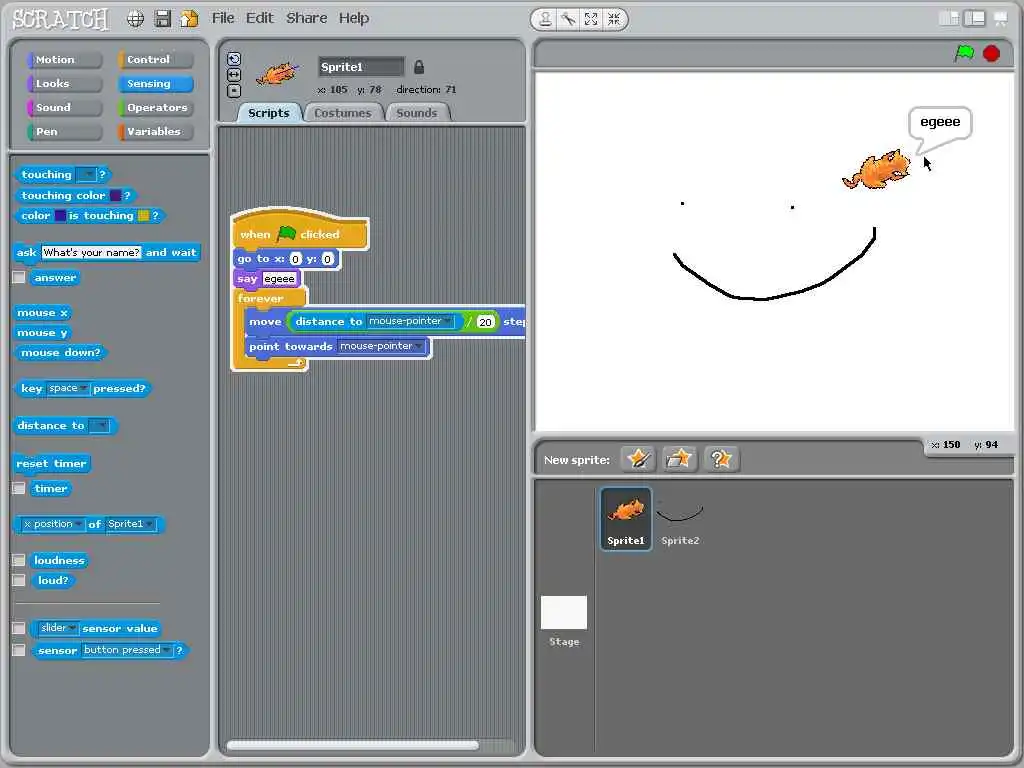Open the touching block dropdown
This screenshot has width=1024, height=768.
[86, 174]
